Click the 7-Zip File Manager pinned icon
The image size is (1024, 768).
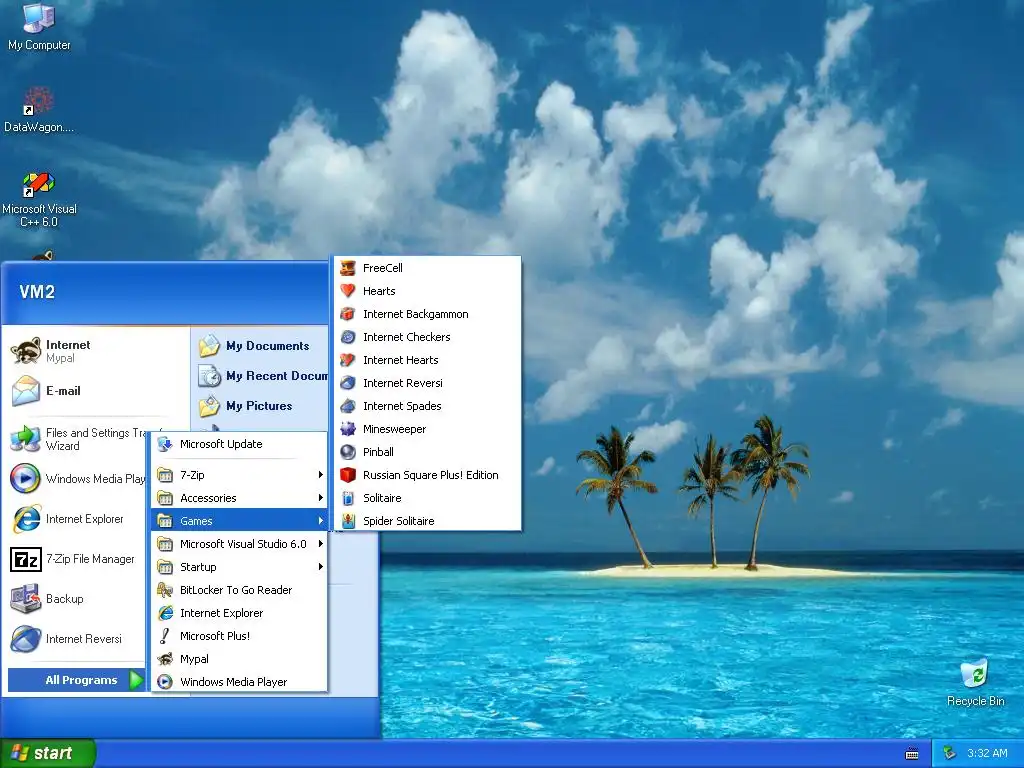(x=25, y=559)
